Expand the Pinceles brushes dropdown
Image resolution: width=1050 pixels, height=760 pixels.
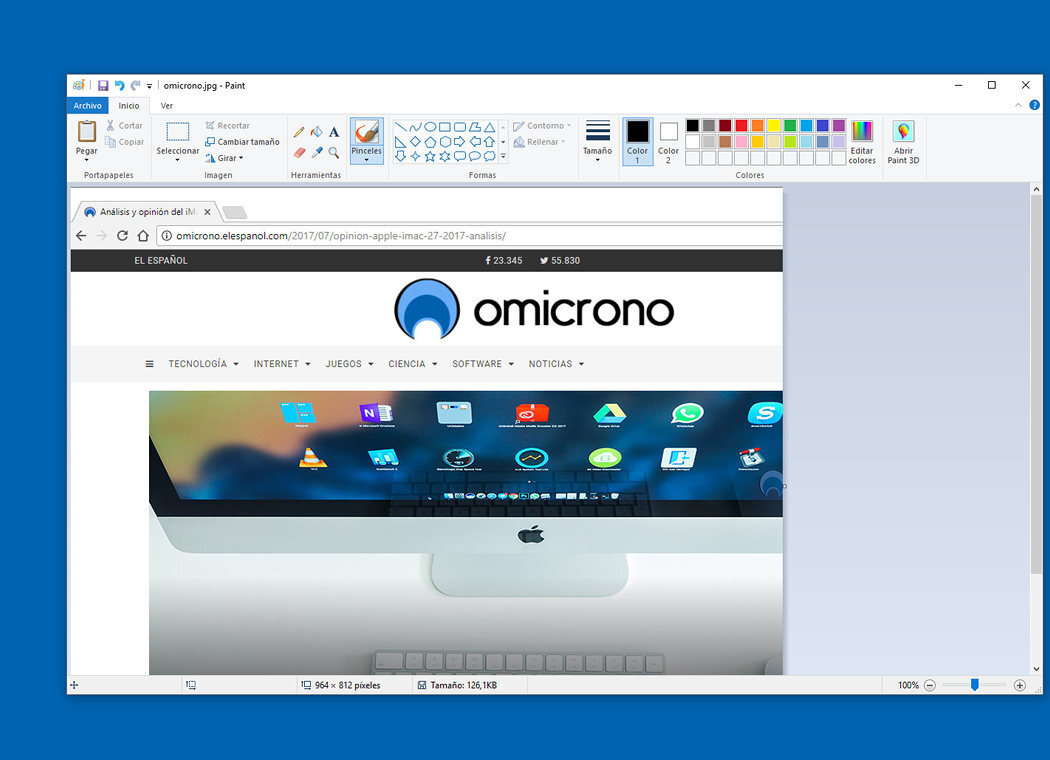[367, 159]
